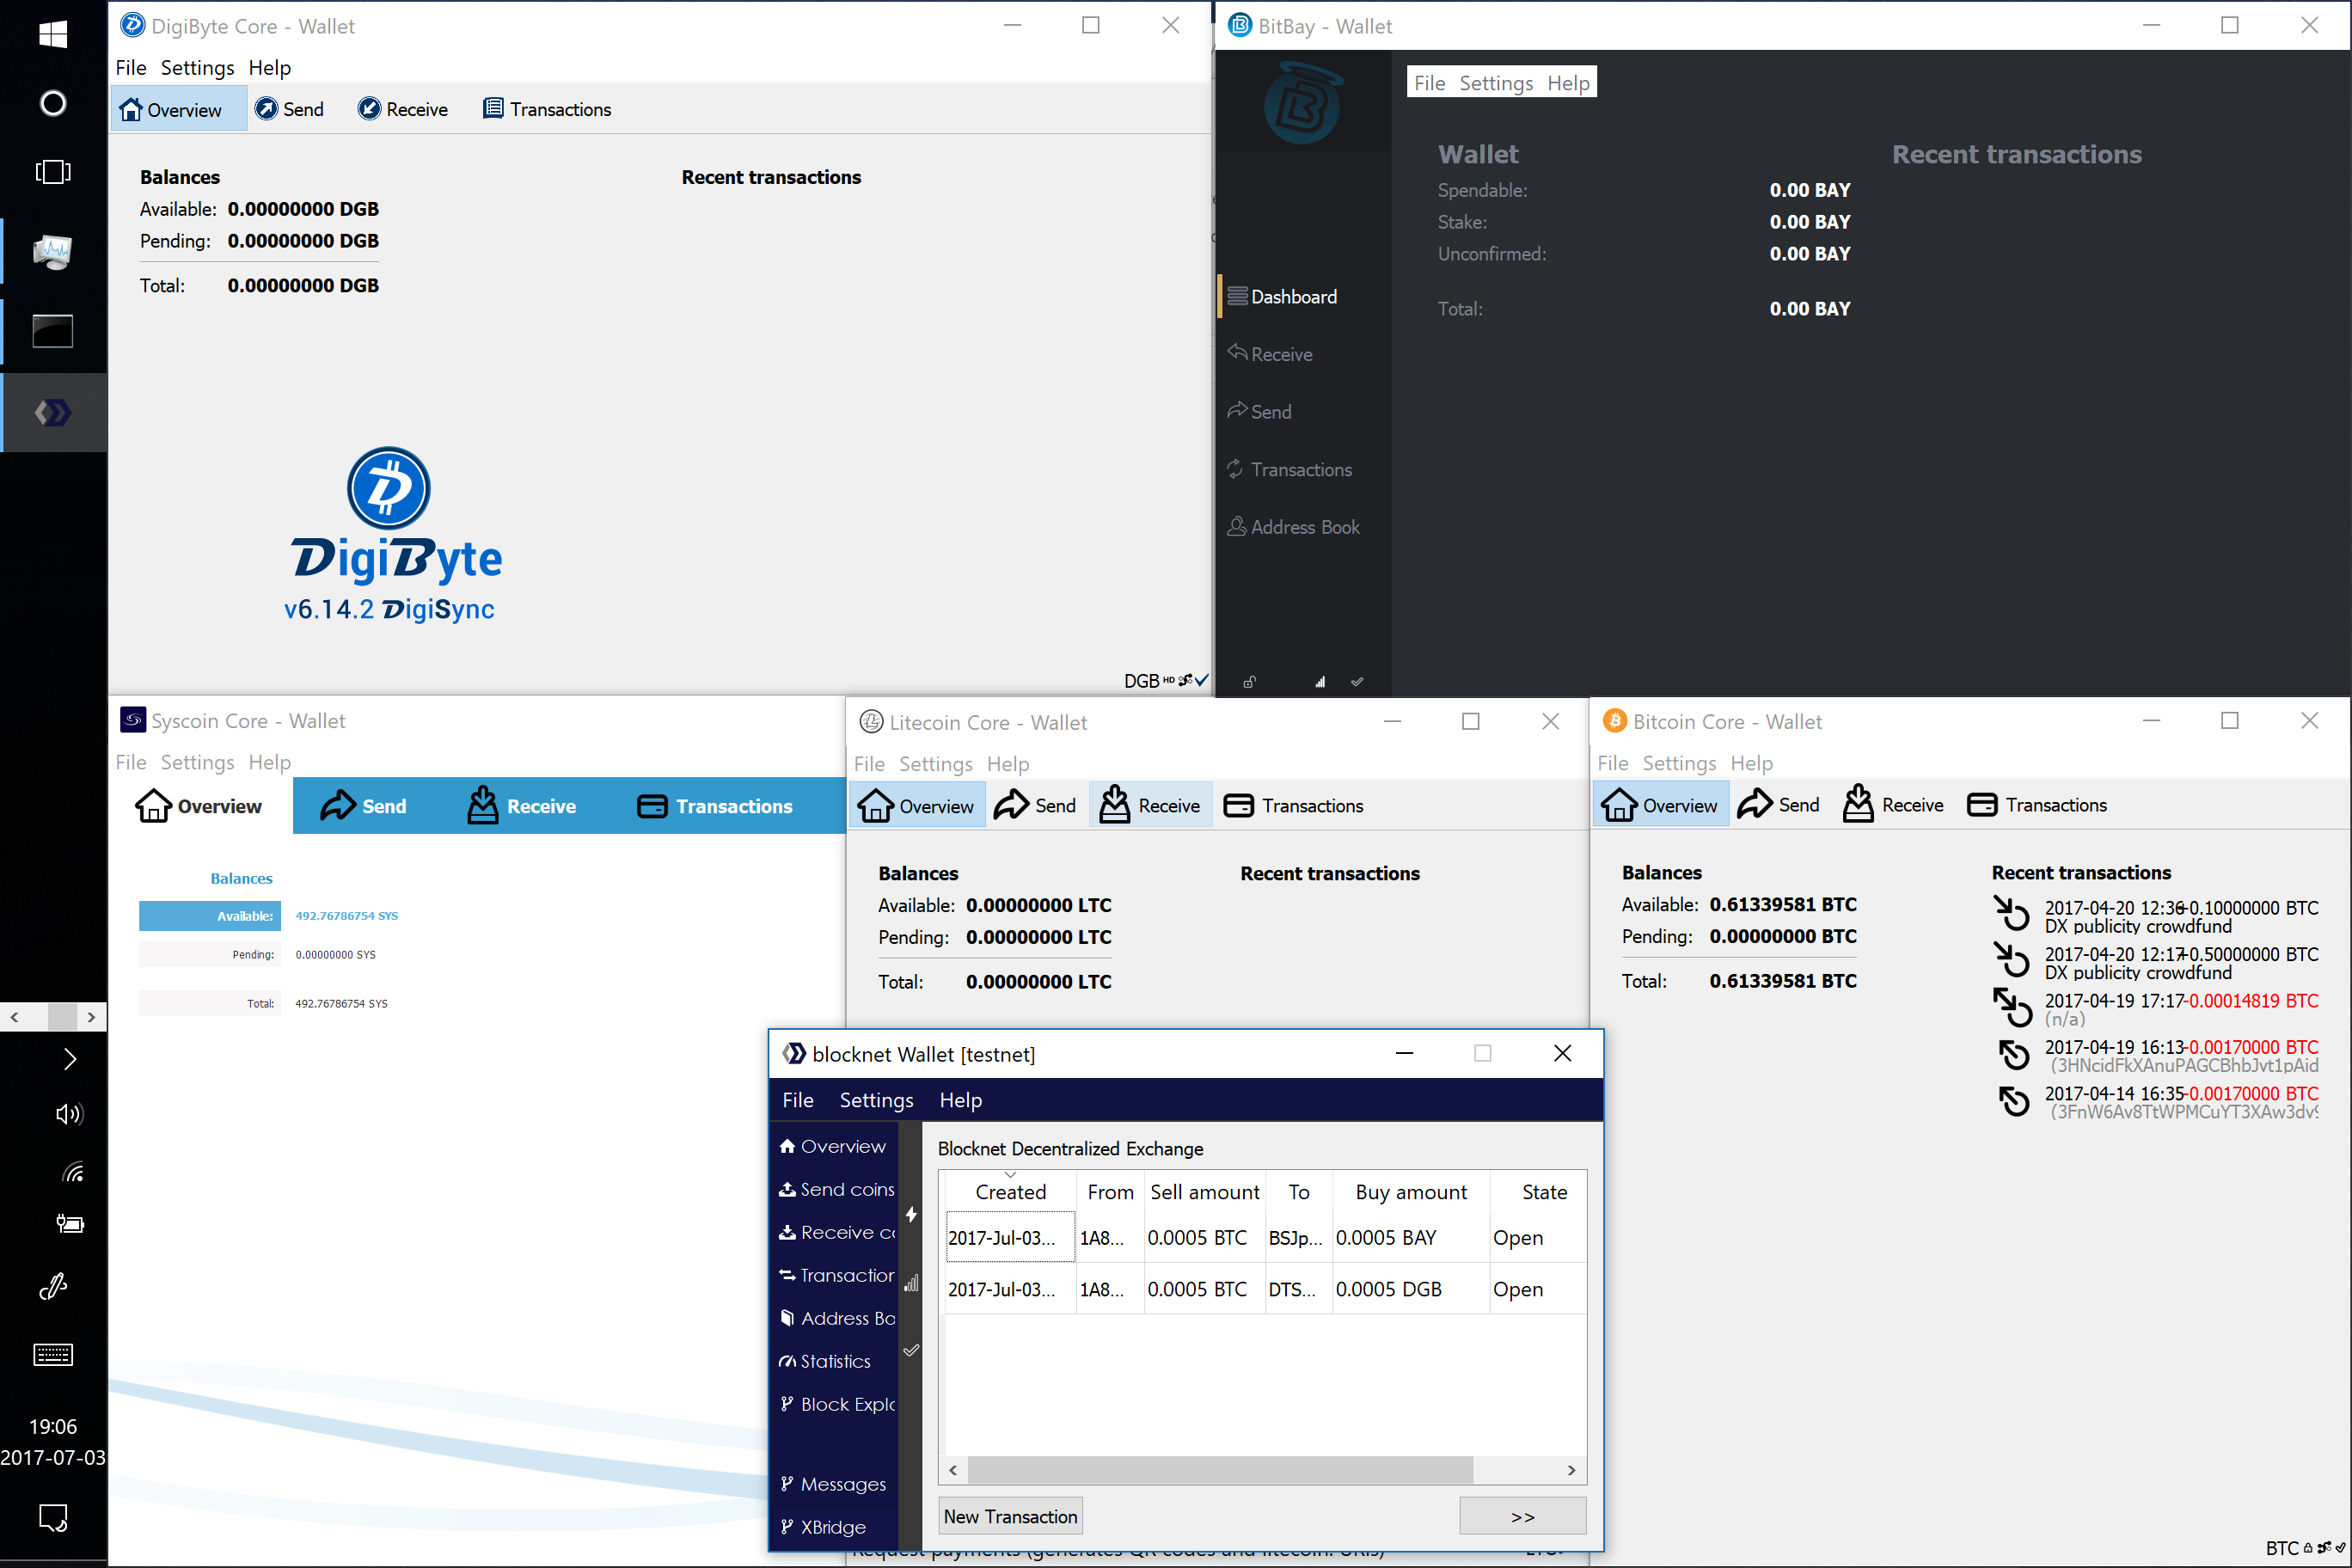Open Send tab in Litecoin Core wallet
Image resolution: width=2352 pixels, height=1568 pixels.
click(1034, 806)
